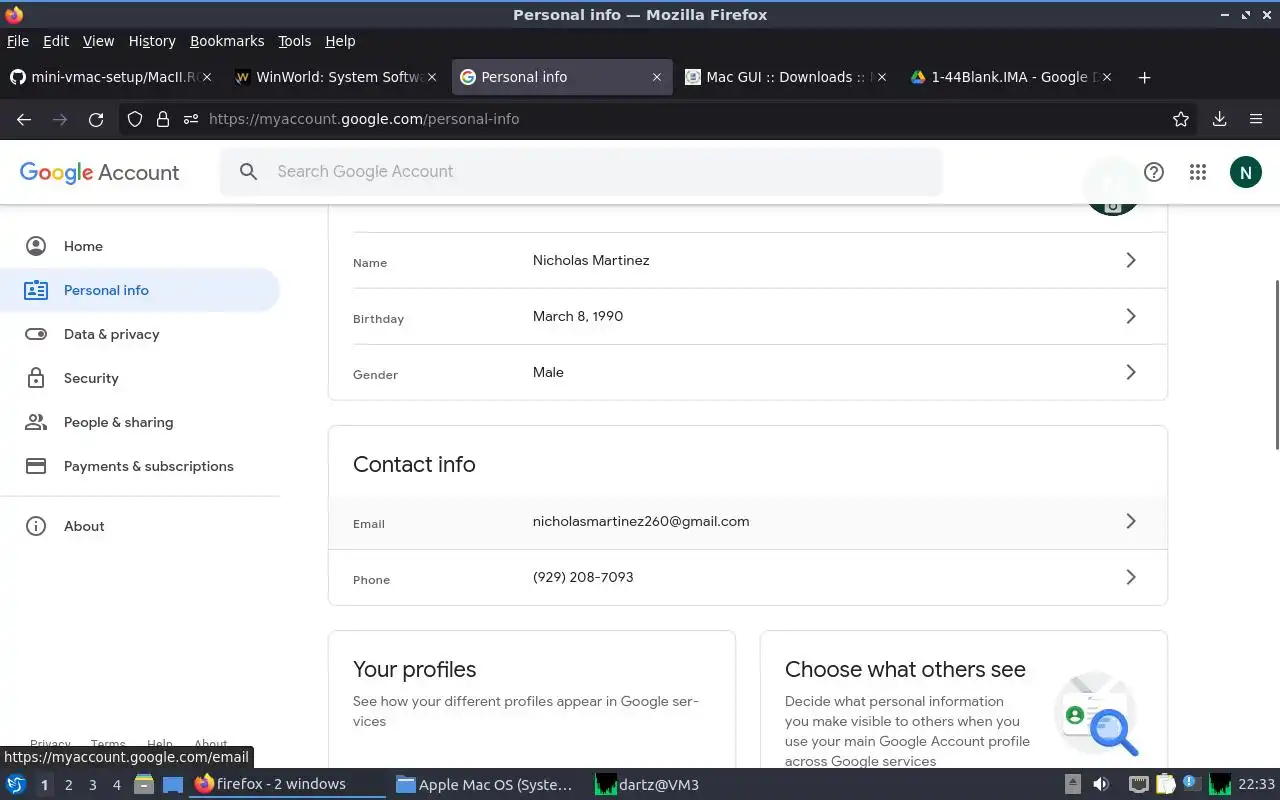This screenshot has height=800, width=1280.
Task: Open the Edit menu
Action: (56, 41)
